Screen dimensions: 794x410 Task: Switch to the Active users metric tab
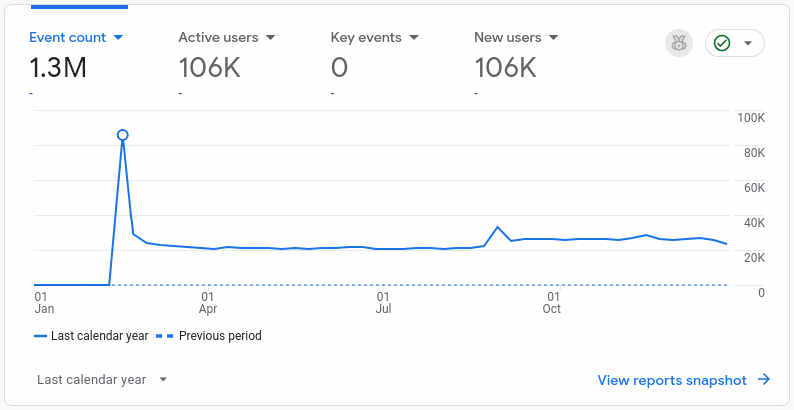tap(218, 38)
